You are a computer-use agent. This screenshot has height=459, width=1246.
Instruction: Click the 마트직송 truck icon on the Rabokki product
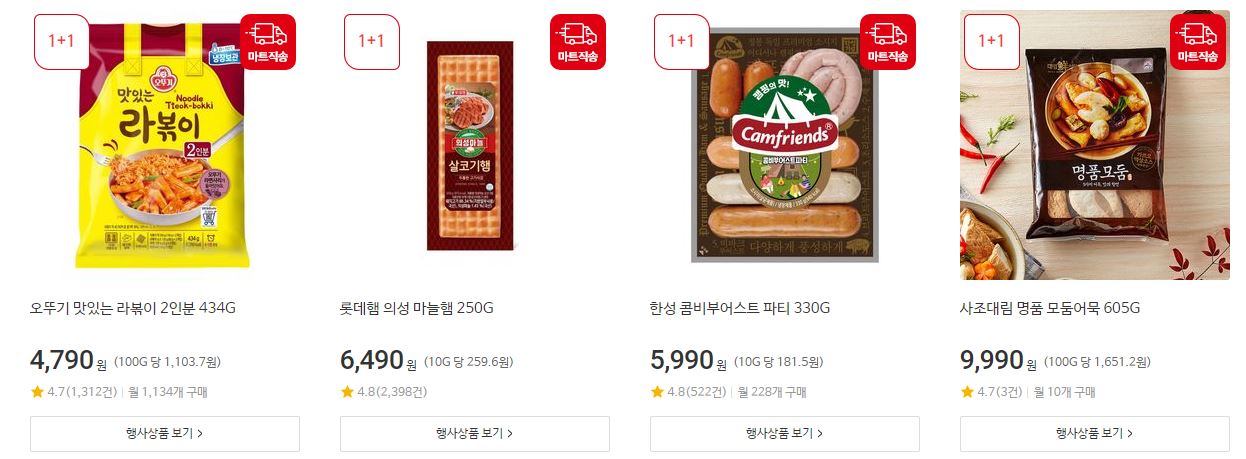tap(268, 41)
